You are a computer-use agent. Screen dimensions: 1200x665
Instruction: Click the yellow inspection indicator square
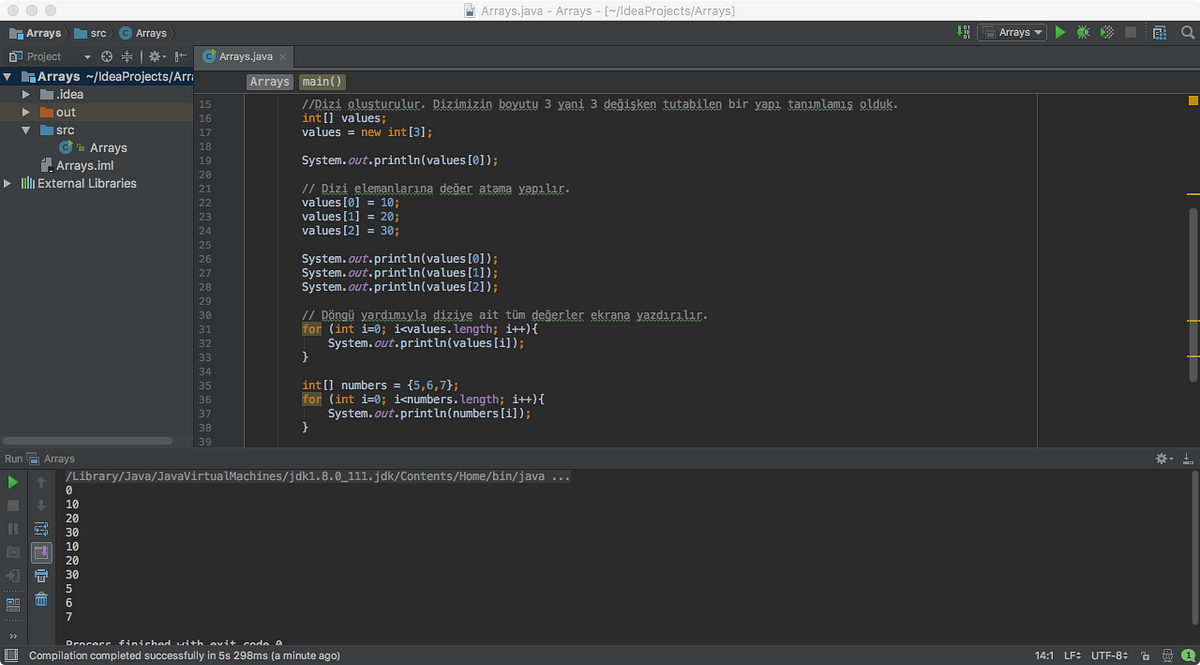1193,101
